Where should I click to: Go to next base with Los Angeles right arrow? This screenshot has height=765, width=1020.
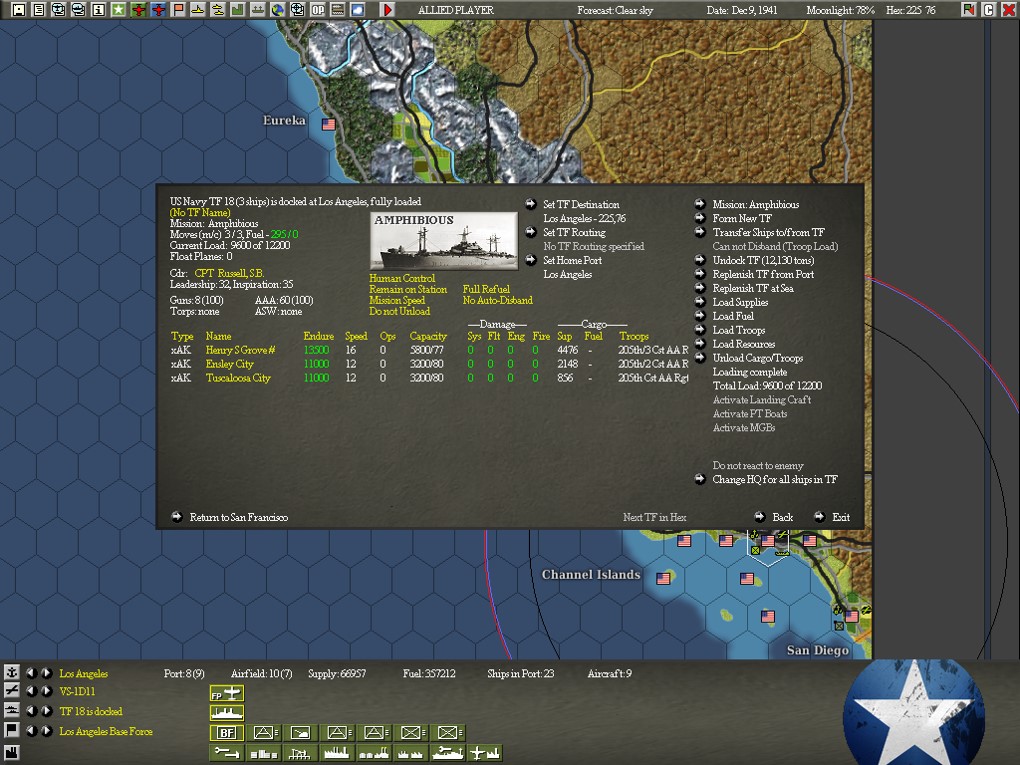click(x=46, y=673)
